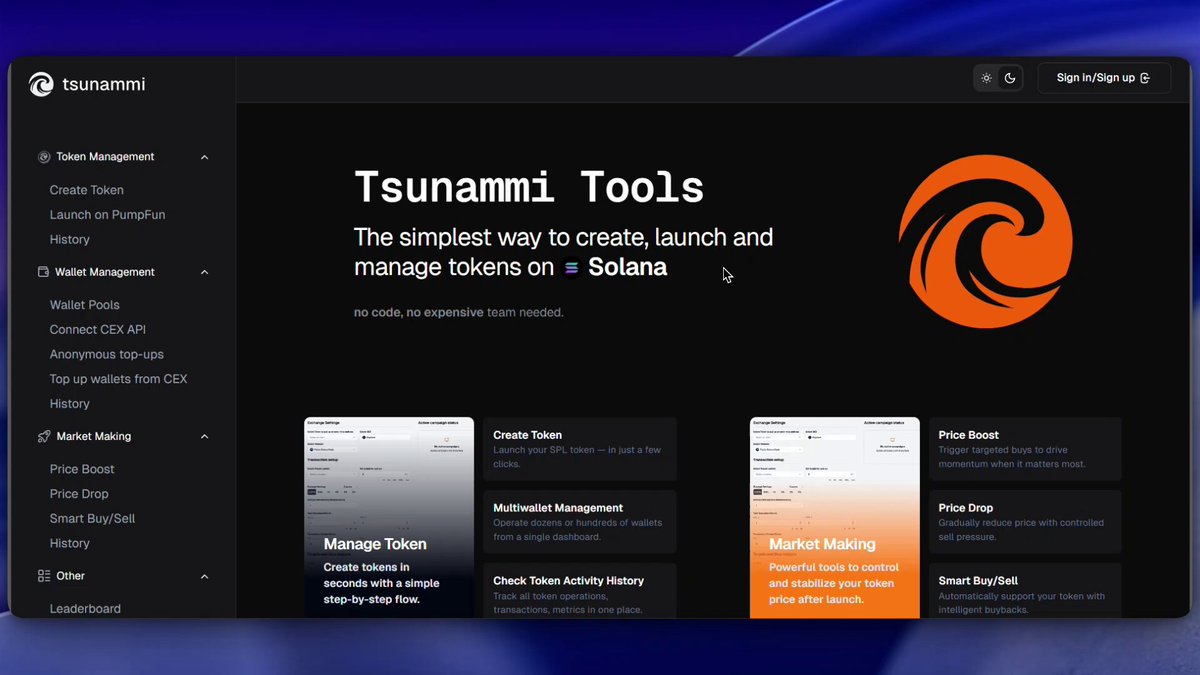Click the orange Market Making preview thumbnail
Image resolution: width=1200 pixels, height=675 pixels.
click(835, 517)
